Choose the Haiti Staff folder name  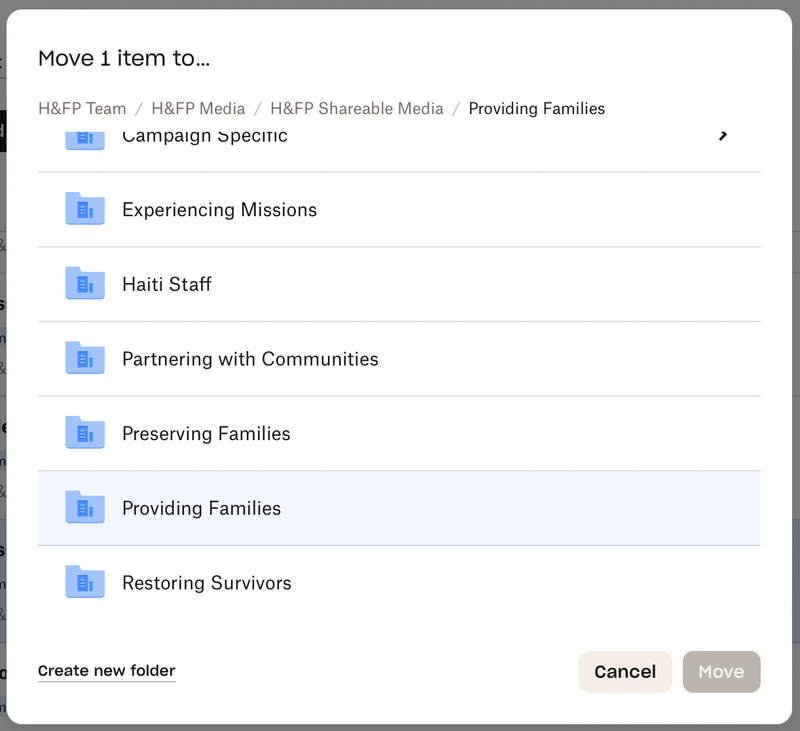click(x=167, y=284)
